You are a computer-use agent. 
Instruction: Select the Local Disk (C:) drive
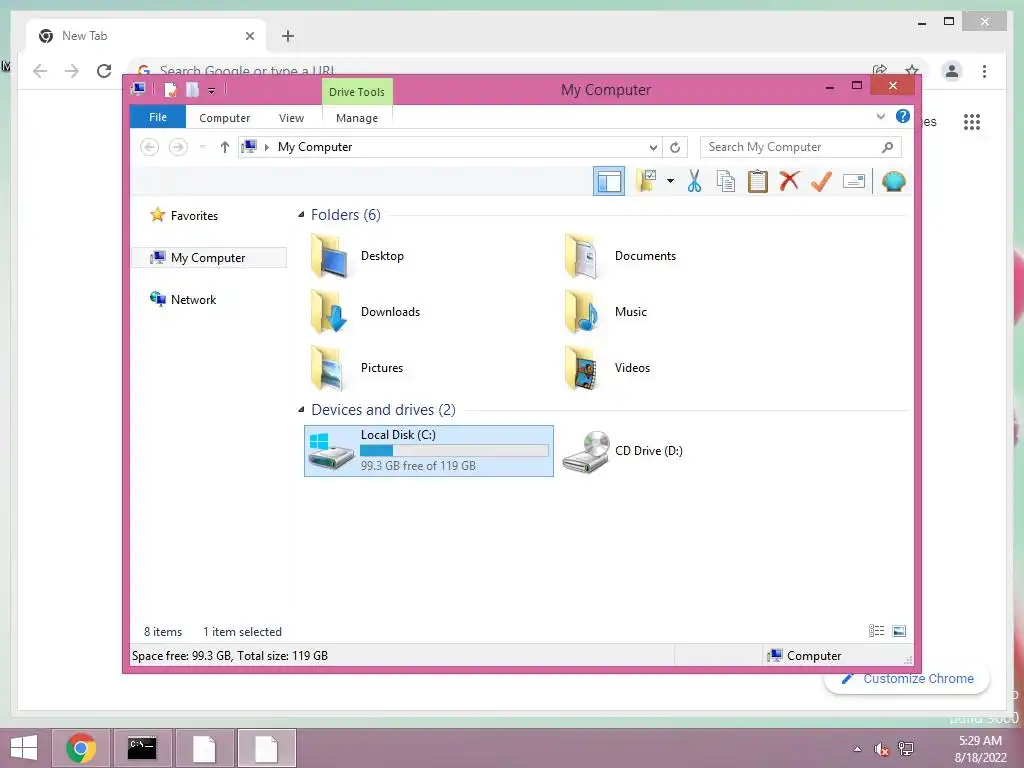tap(429, 451)
